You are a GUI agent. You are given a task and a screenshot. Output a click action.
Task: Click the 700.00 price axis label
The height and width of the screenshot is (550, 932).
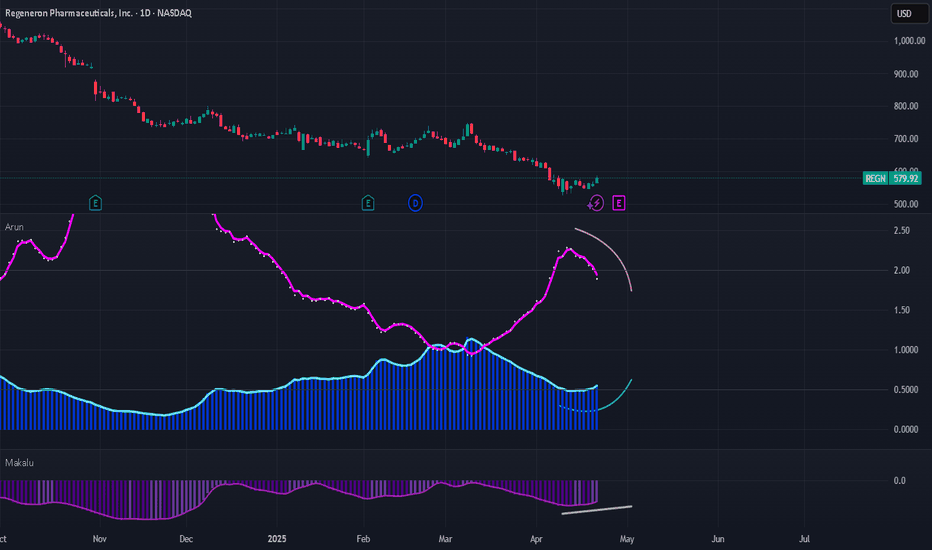click(906, 139)
